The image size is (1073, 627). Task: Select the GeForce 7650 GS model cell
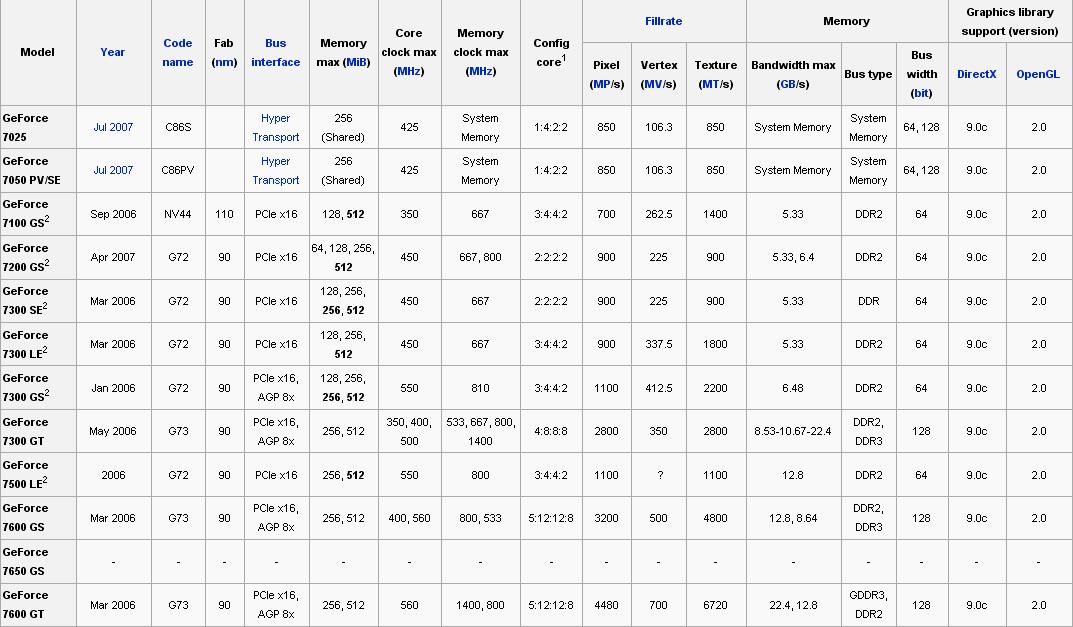coord(38,562)
